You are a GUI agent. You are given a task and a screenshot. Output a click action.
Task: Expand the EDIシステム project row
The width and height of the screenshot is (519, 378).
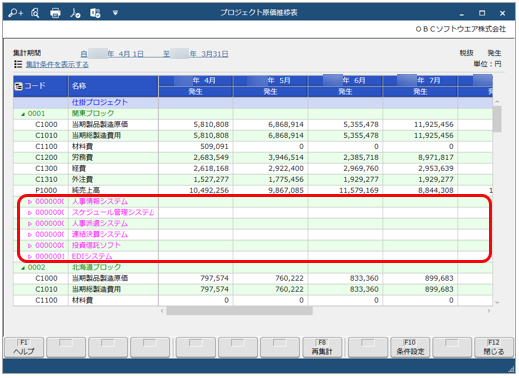click(30, 257)
